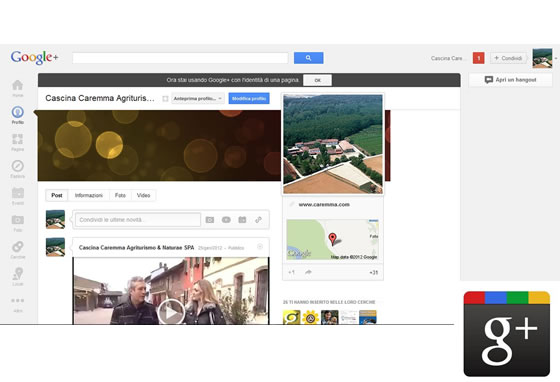Open the sunflower circle member thumbnail

[311, 317]
